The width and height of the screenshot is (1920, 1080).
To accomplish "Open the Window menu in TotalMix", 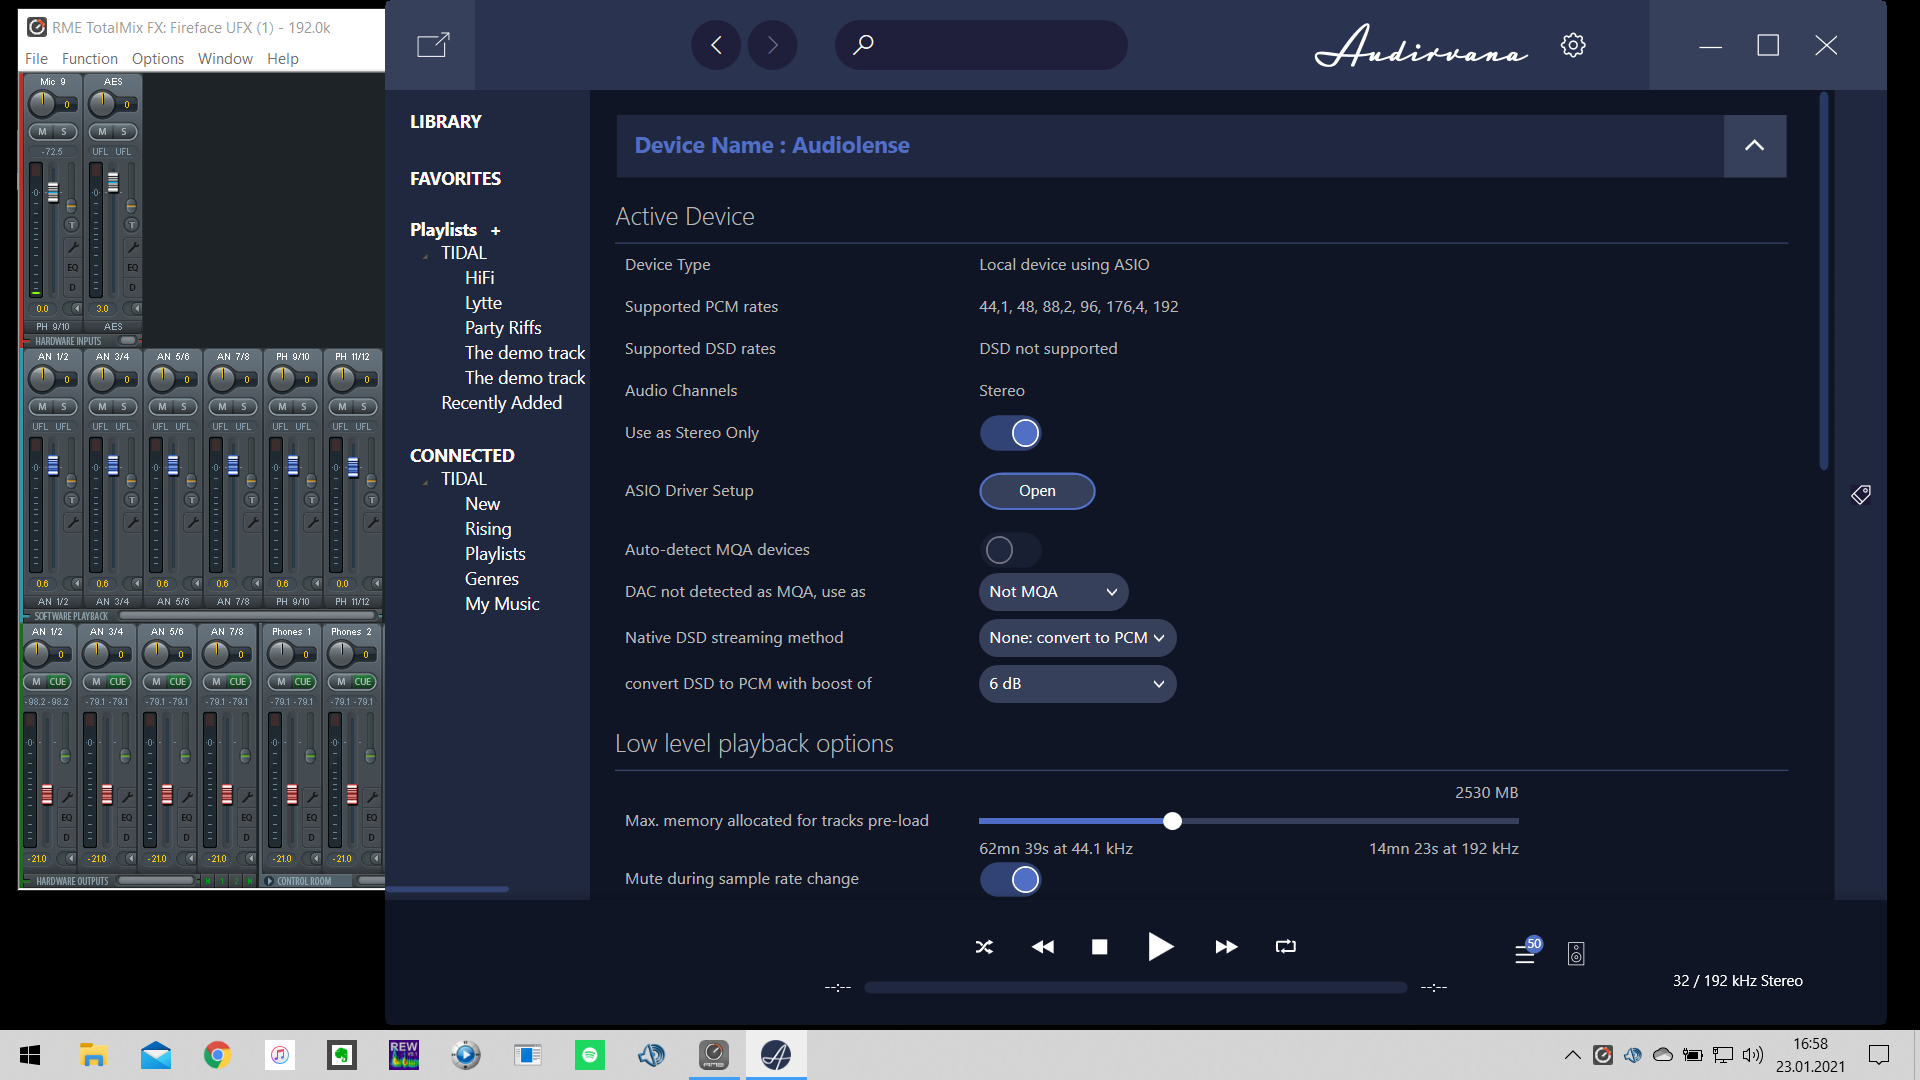I will (225, 59).
